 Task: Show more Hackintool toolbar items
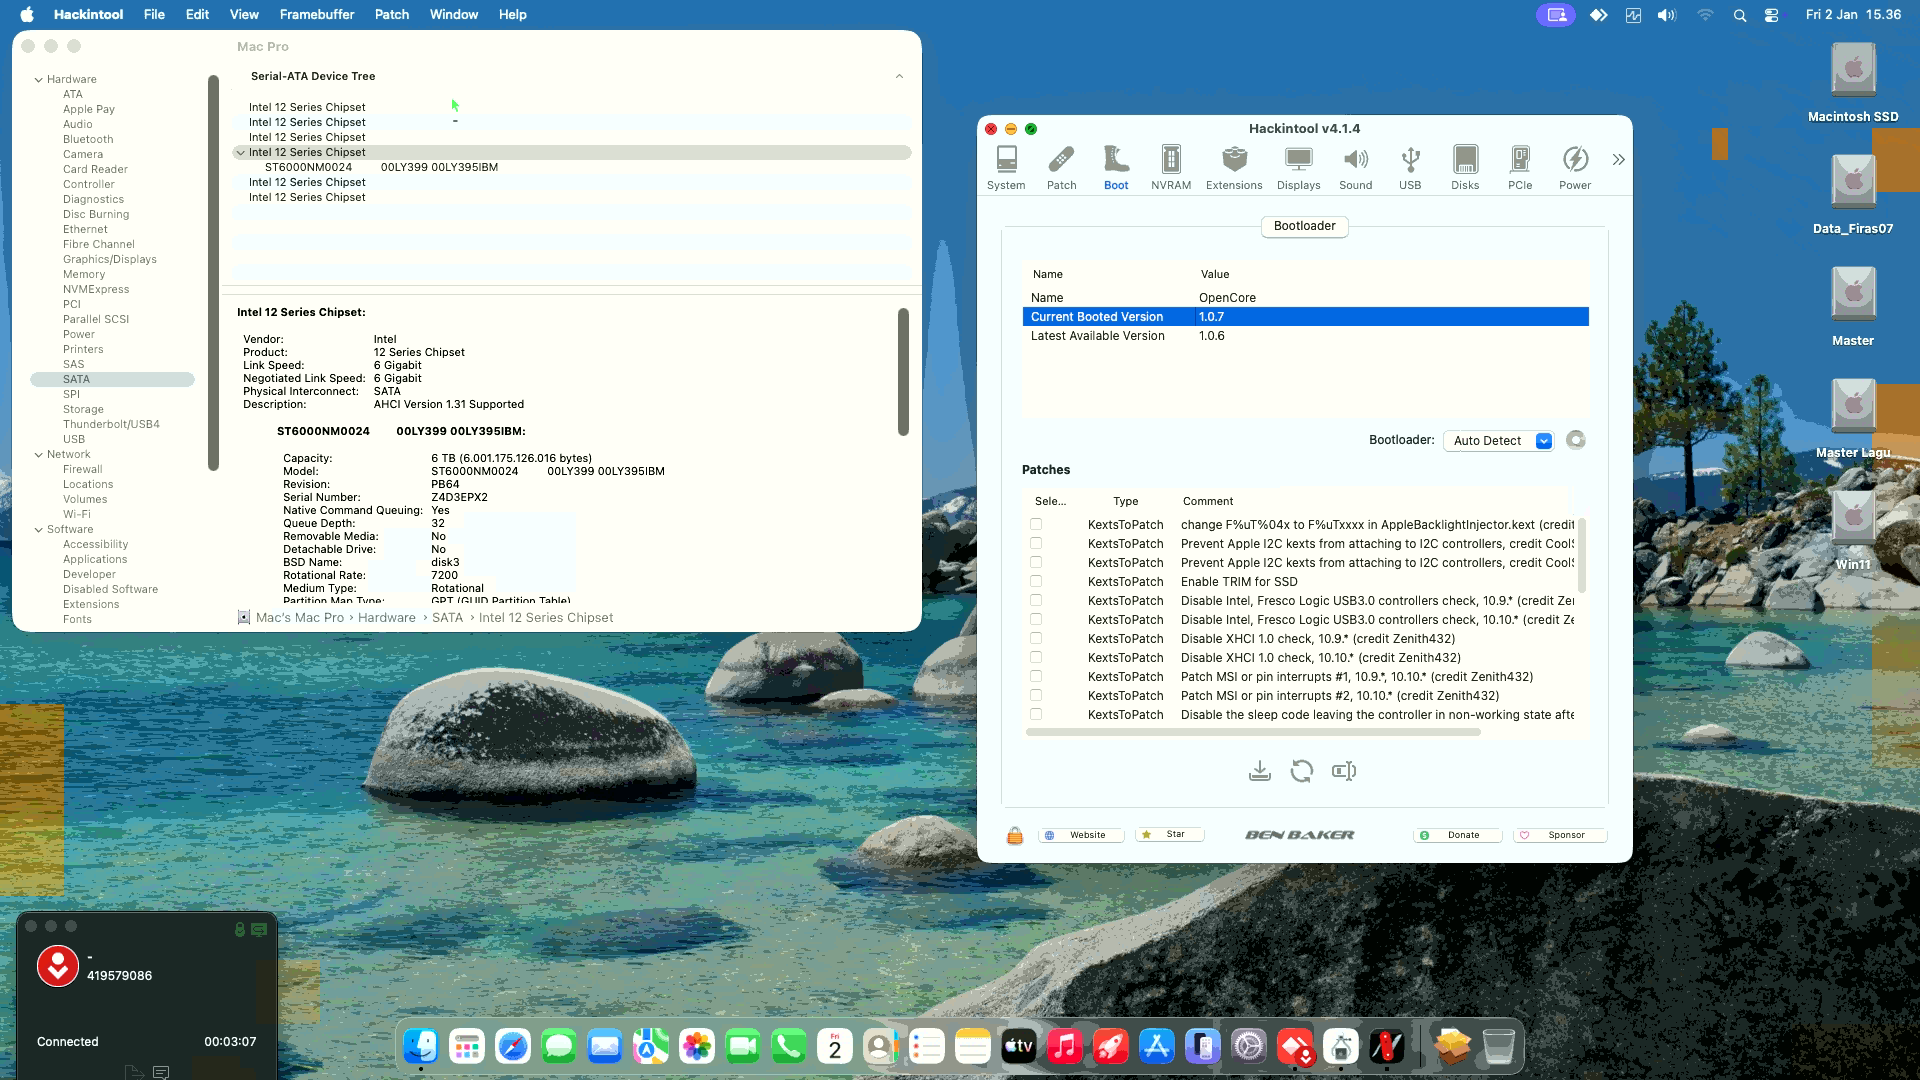(1618, 160)
